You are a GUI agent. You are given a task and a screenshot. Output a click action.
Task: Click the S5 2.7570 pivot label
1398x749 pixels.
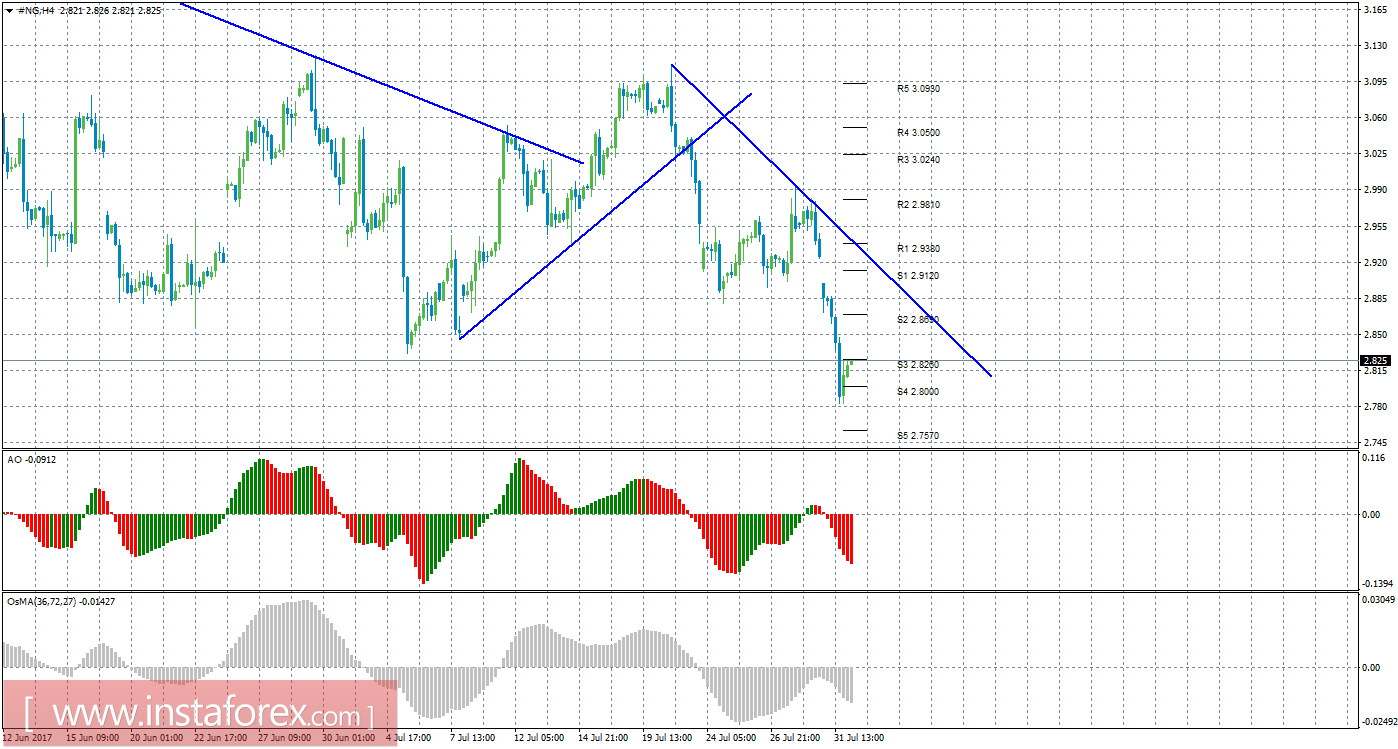[918, 436]
